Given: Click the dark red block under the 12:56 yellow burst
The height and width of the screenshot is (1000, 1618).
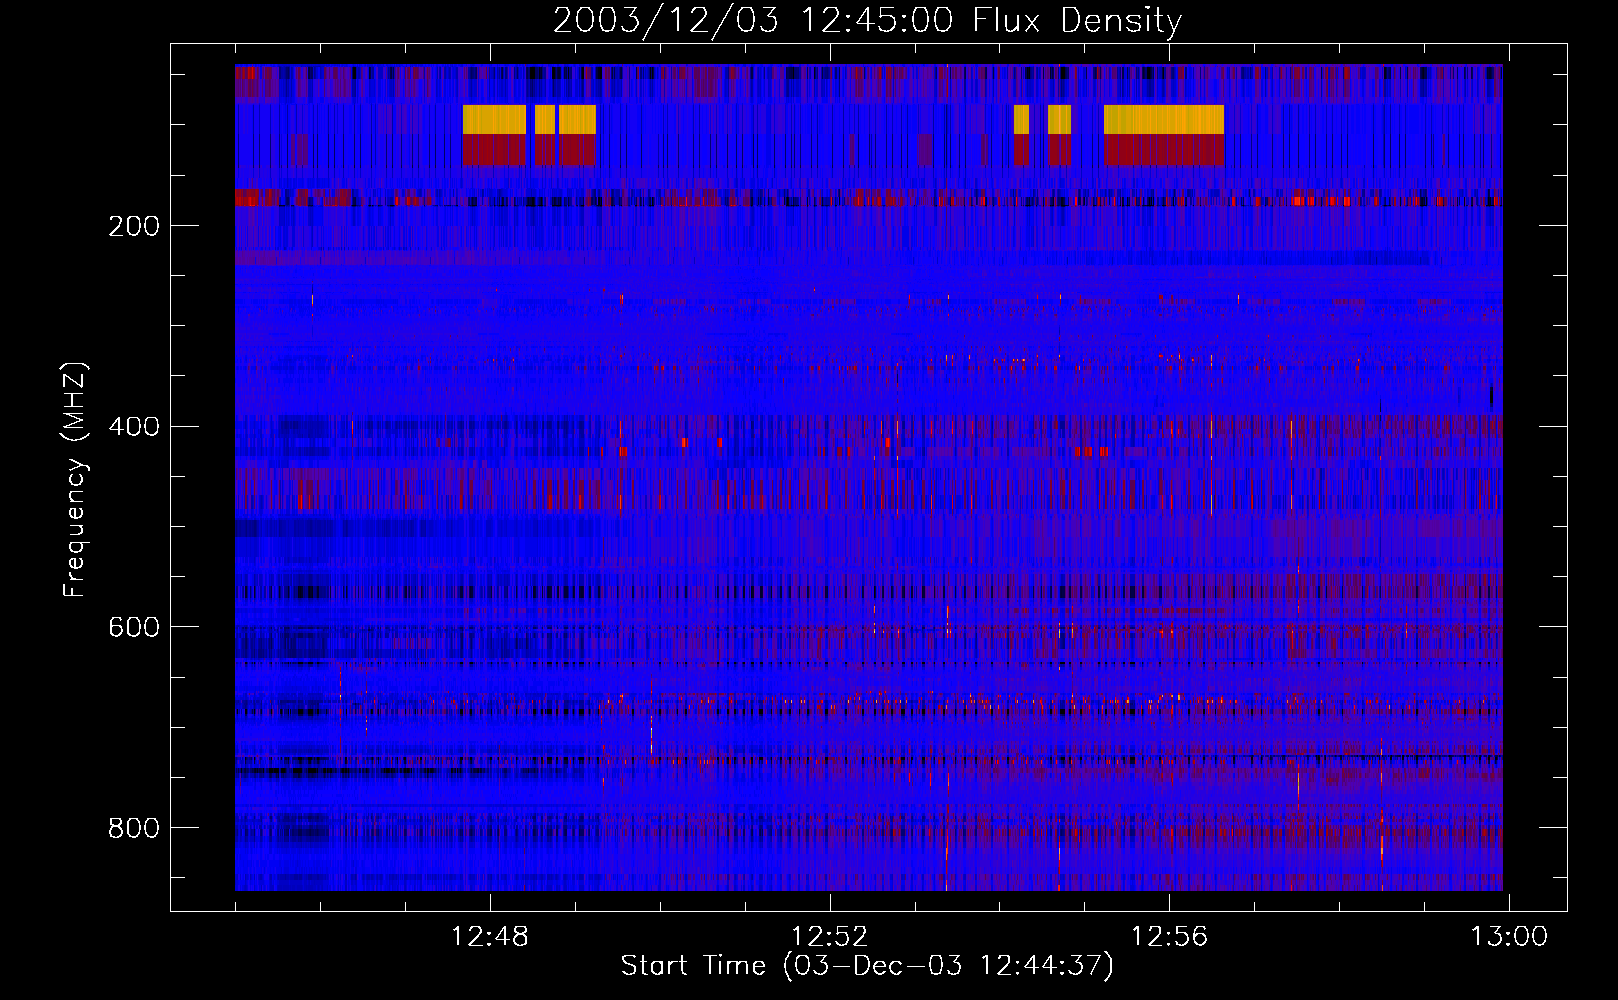Looking at the screenshot, I should 1164,150.
